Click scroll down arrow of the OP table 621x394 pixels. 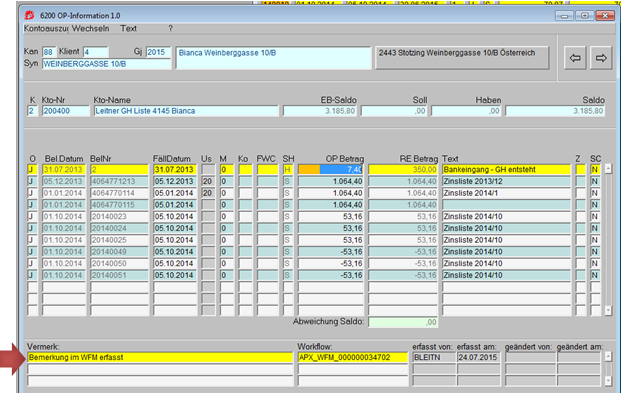coord(608,310)
